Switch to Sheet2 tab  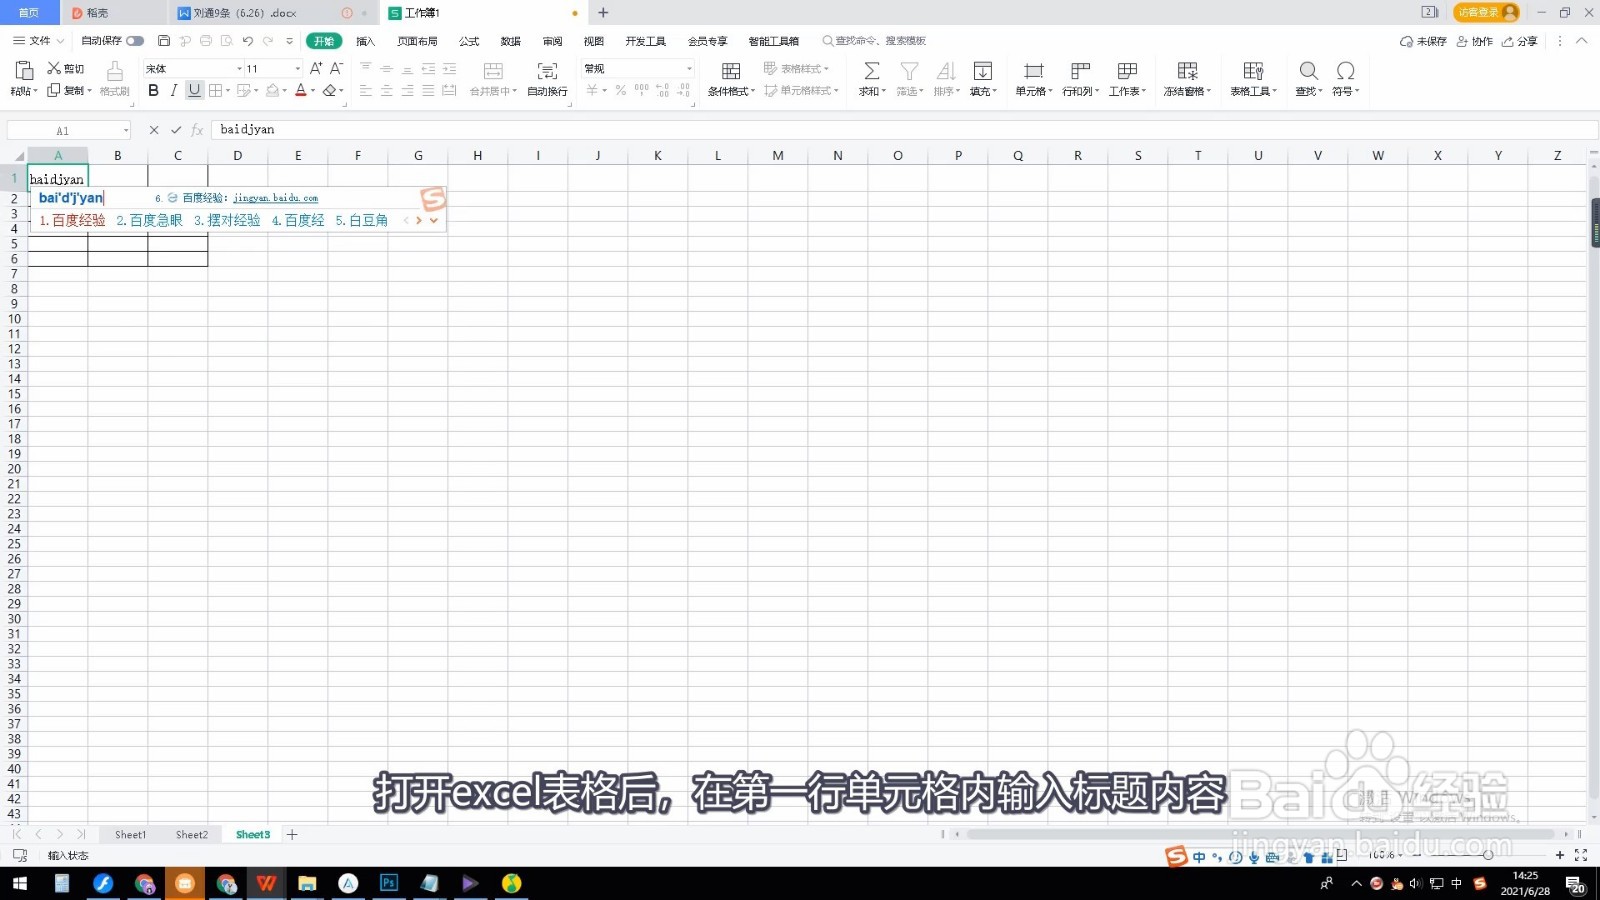192,834
